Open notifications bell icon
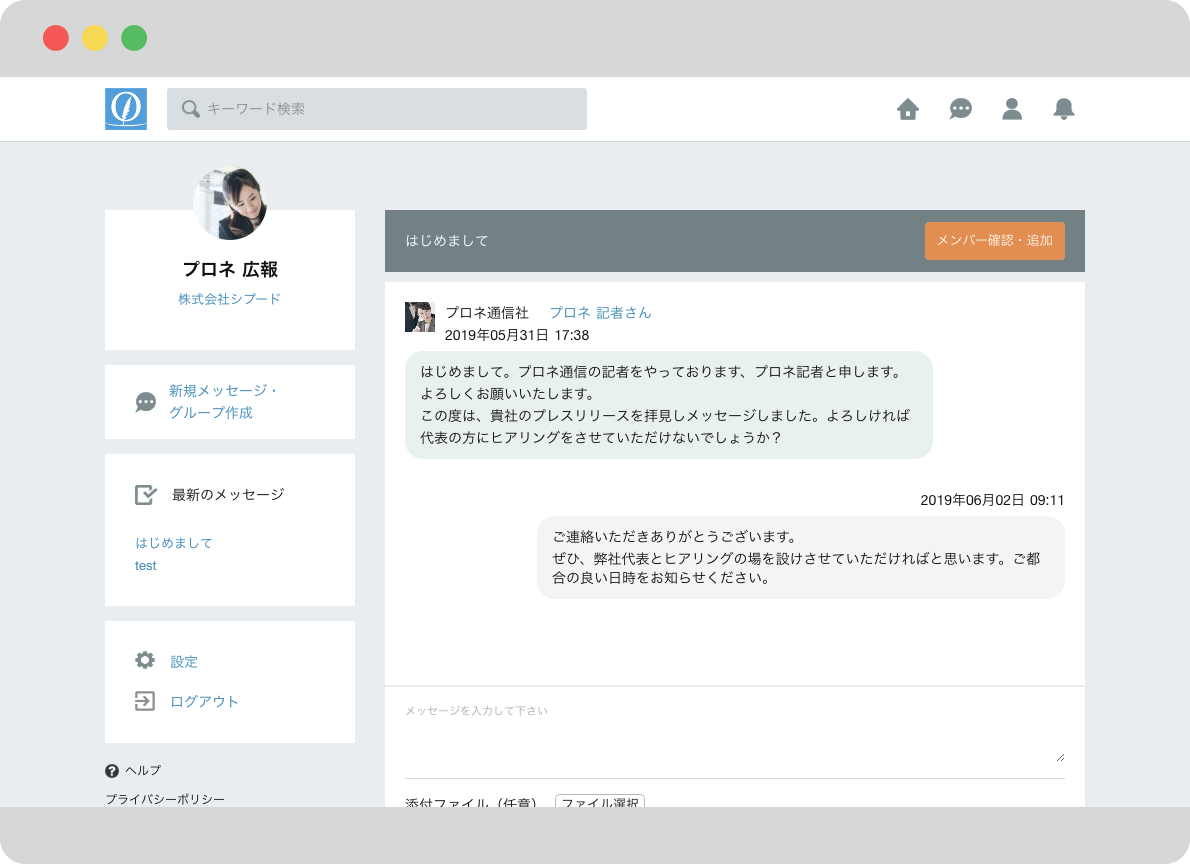This screenshot has height=864, width=1190. click(x=1064, y=109)
